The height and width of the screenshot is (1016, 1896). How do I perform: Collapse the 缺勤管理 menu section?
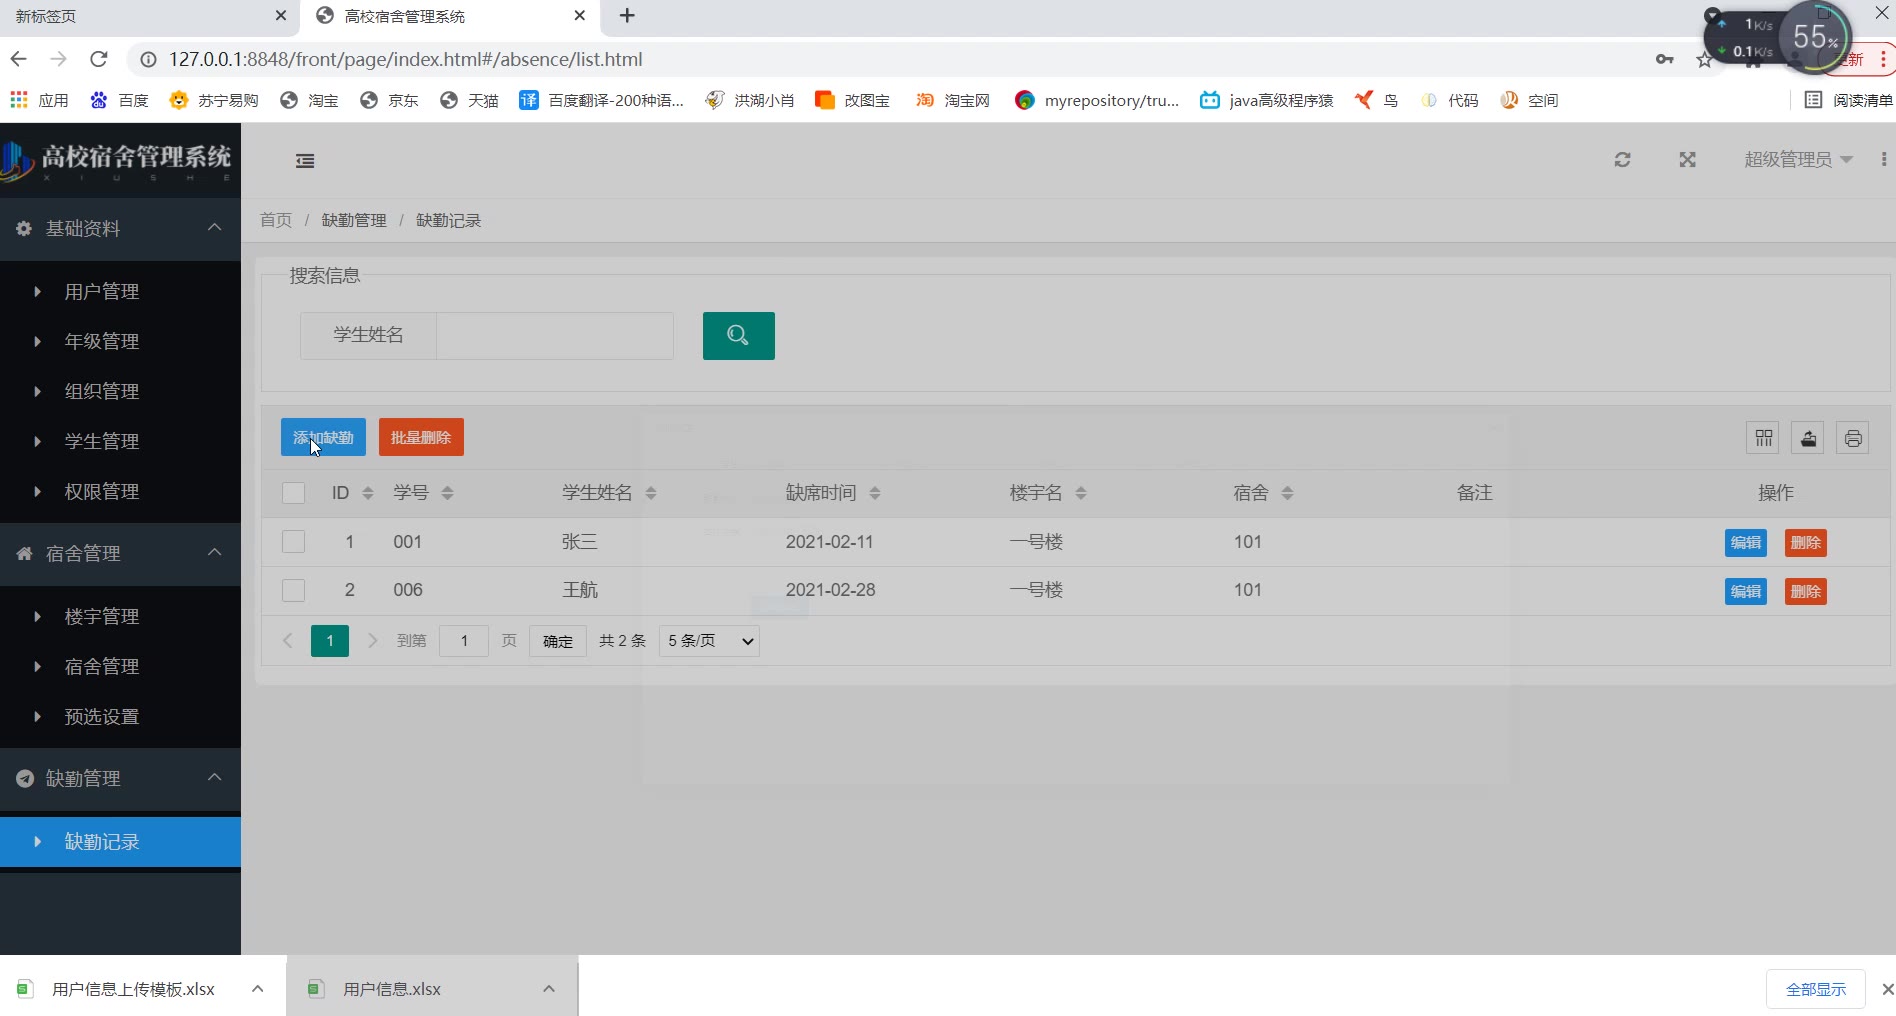(x=120, y=779)
